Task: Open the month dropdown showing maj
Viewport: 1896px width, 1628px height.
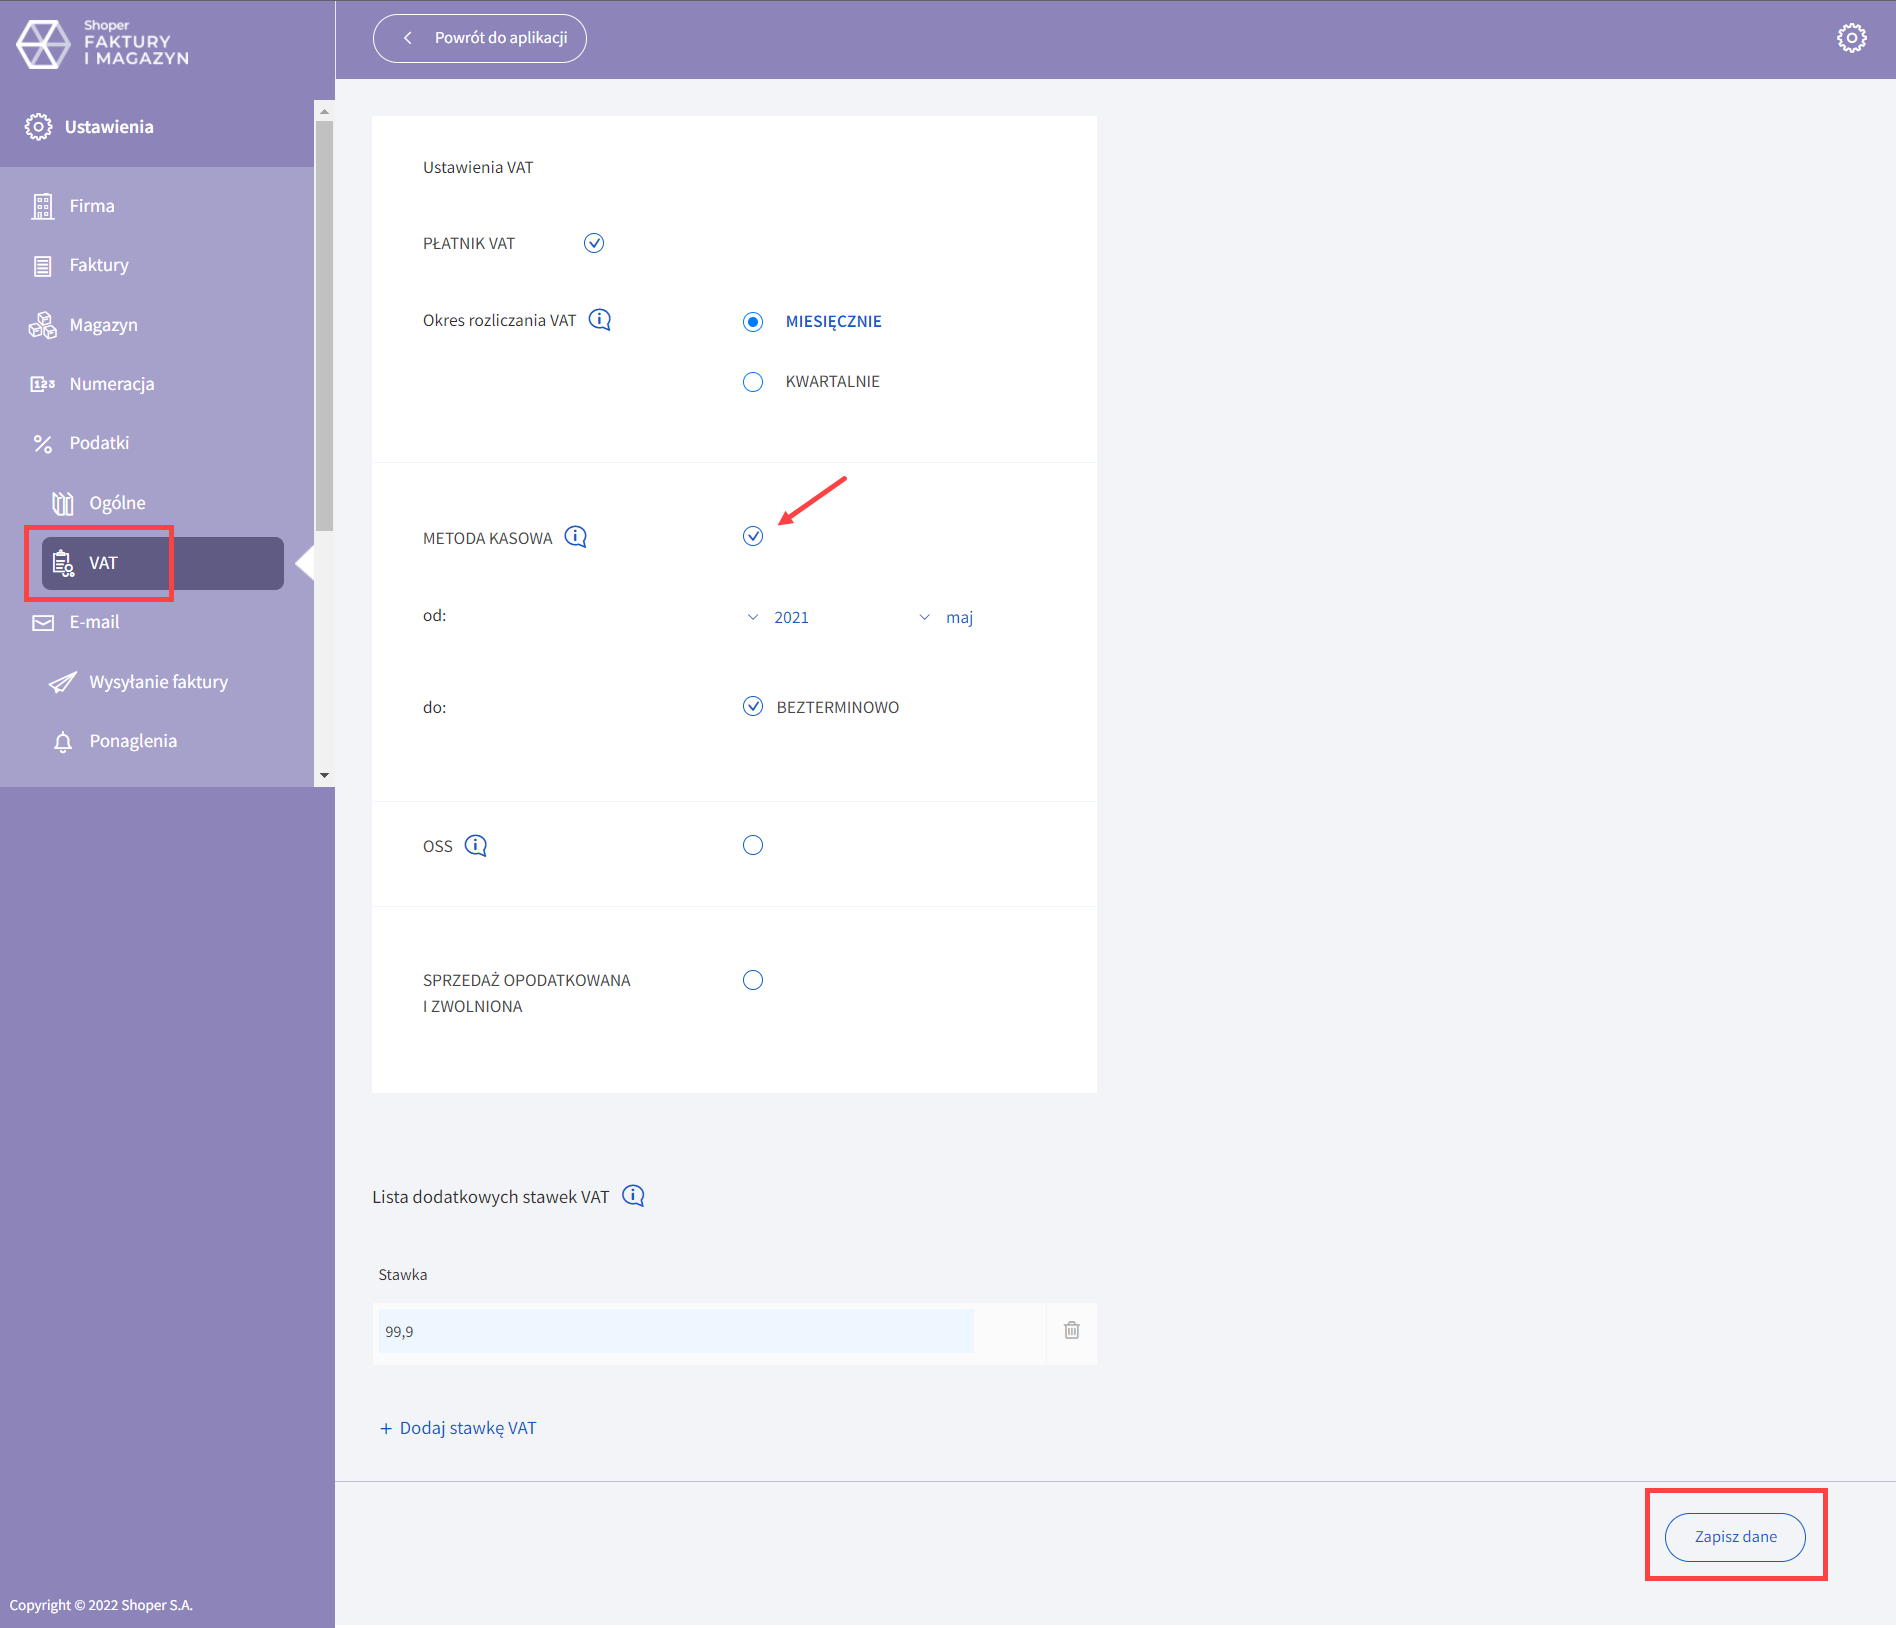Action: tap(946, 618)
